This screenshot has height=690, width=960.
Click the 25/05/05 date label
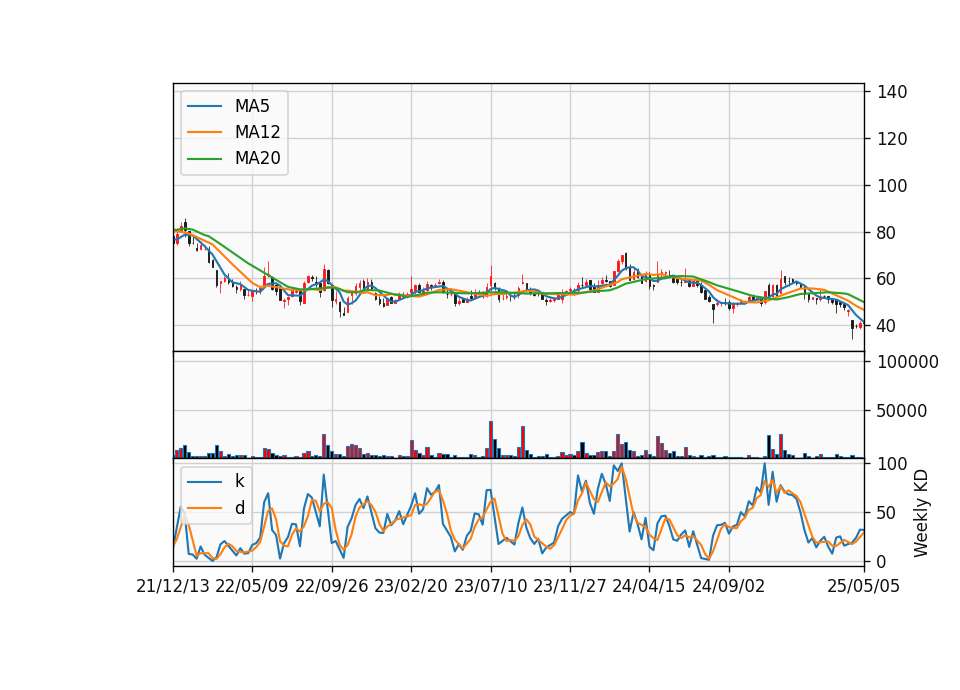click(864, 586)
